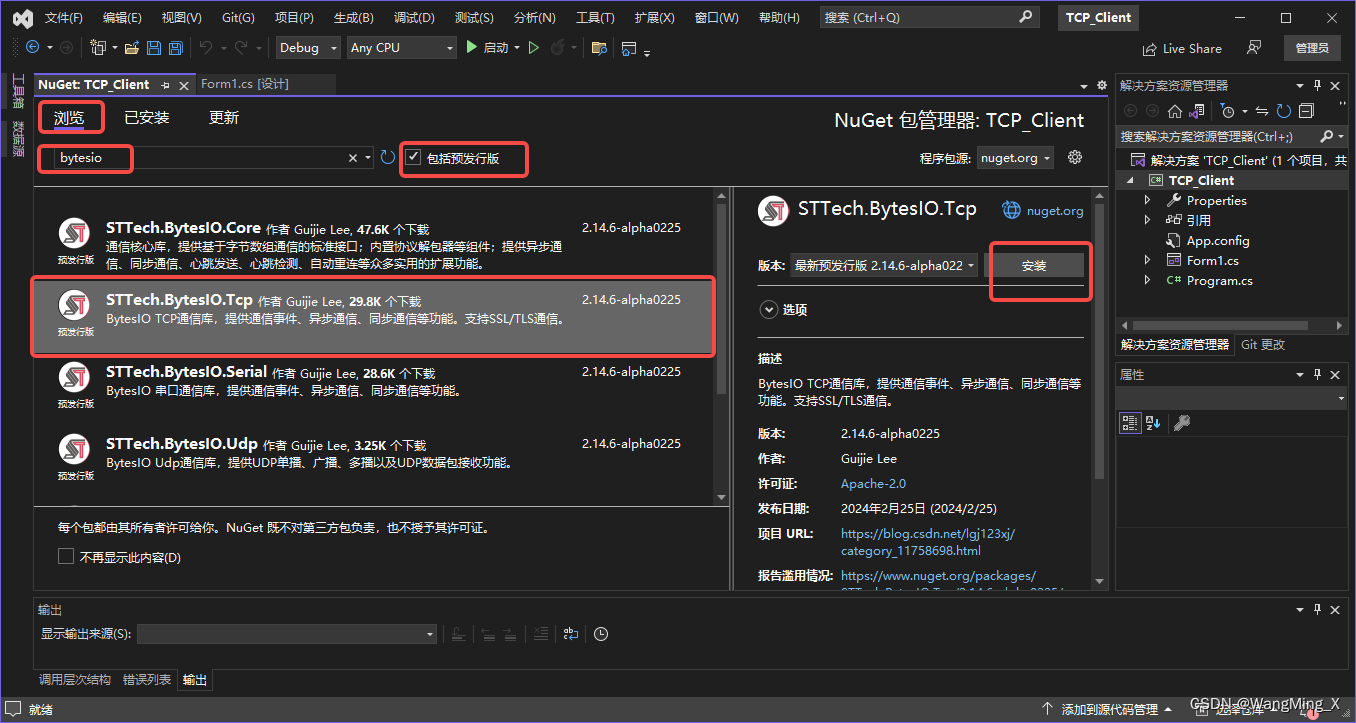This screenshot has width=1356, height=723.
Task: Switch to the Form1.cs design tab
Action: [x=244, y=85]
